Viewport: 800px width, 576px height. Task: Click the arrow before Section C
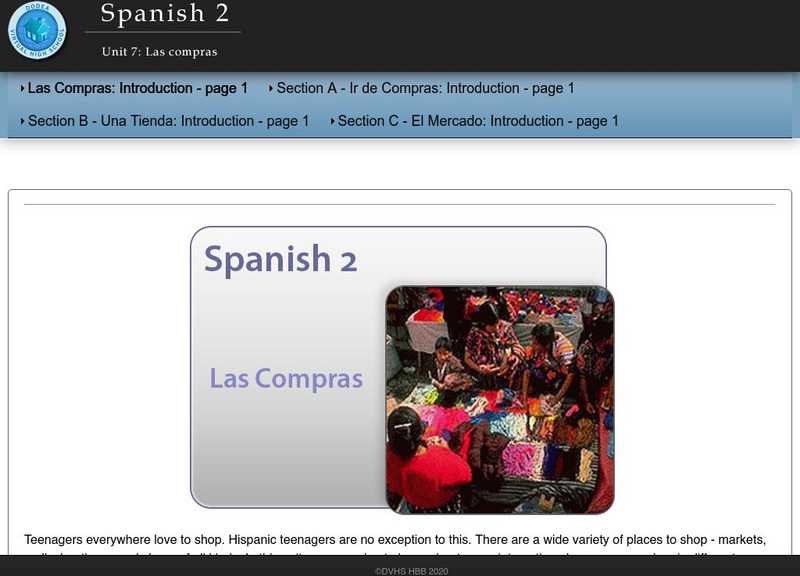click(x=333, y=121)
